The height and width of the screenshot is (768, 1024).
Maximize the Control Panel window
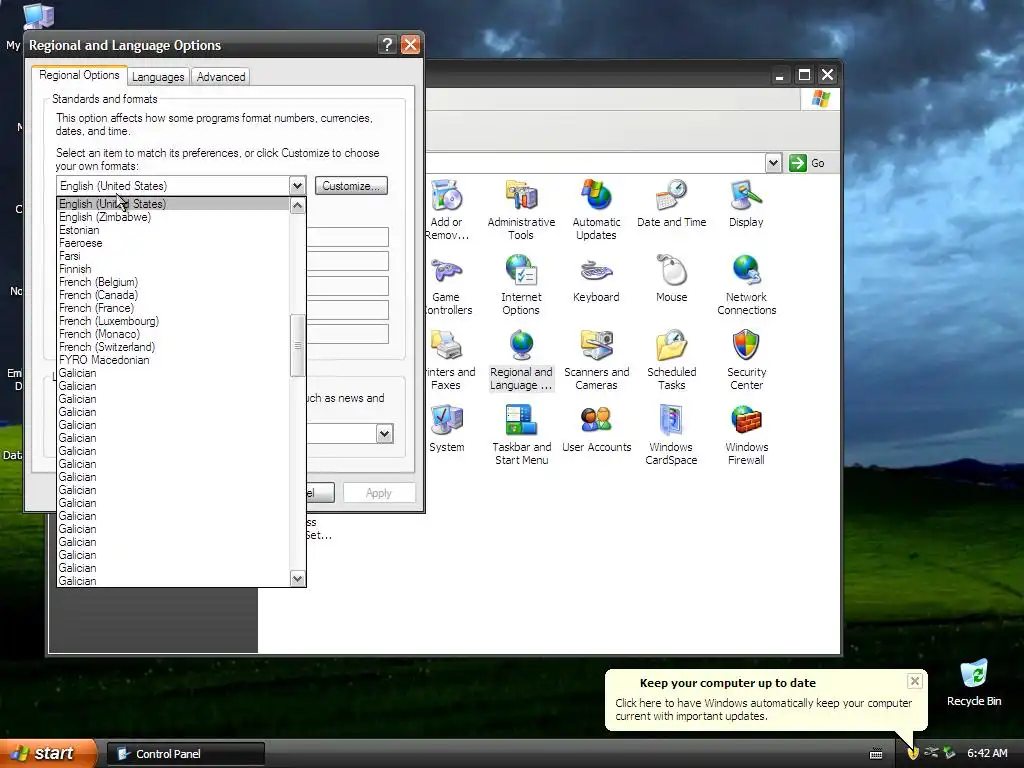click(x=805, y=75)
